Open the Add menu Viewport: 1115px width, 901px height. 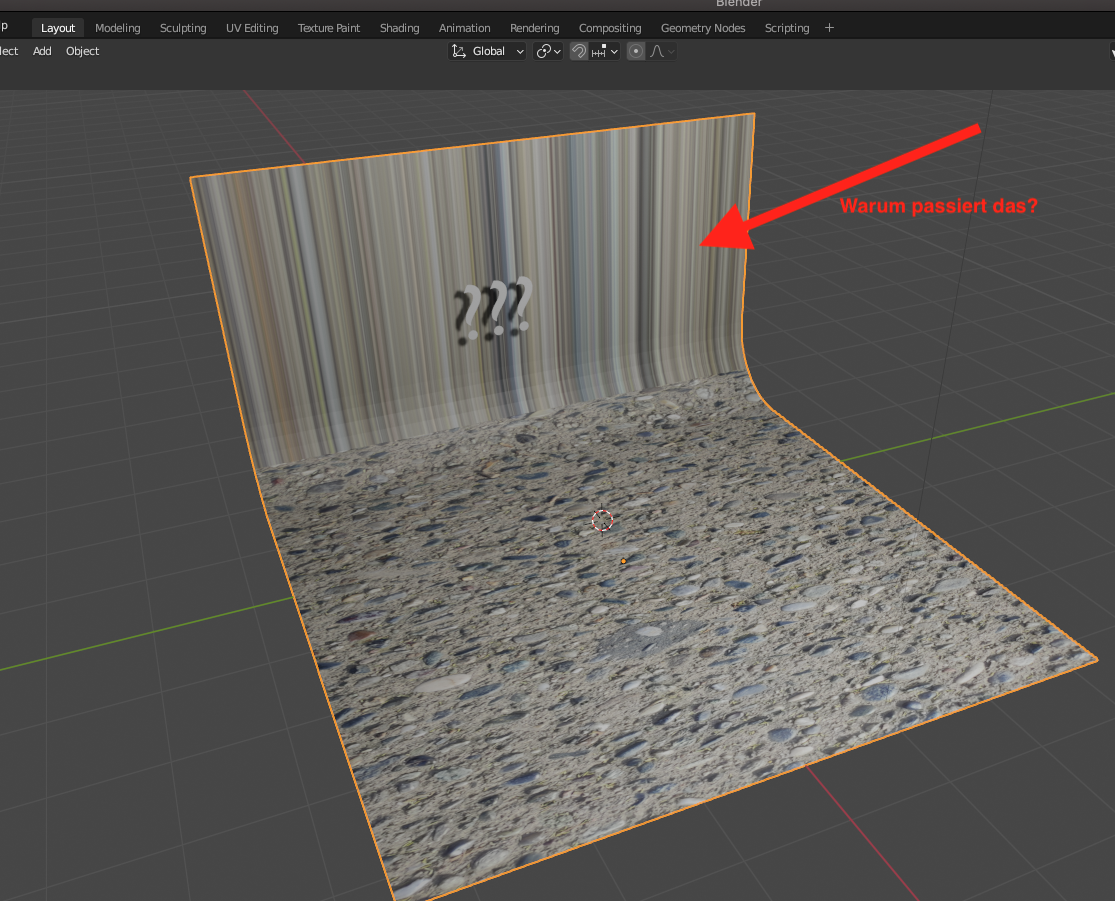click(42, 51)
